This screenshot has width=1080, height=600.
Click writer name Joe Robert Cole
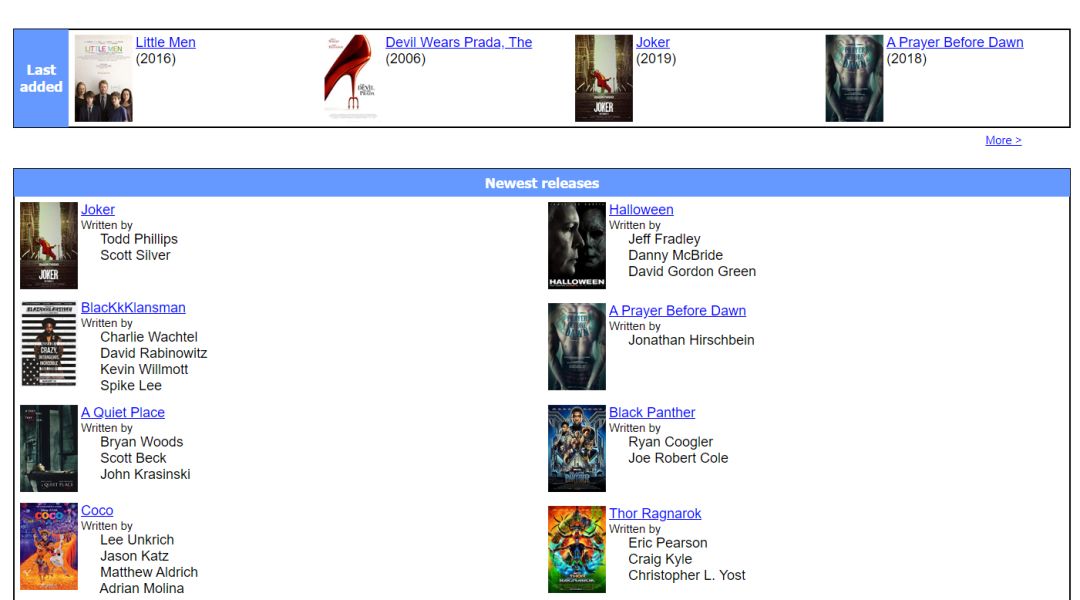pos(678,458)
